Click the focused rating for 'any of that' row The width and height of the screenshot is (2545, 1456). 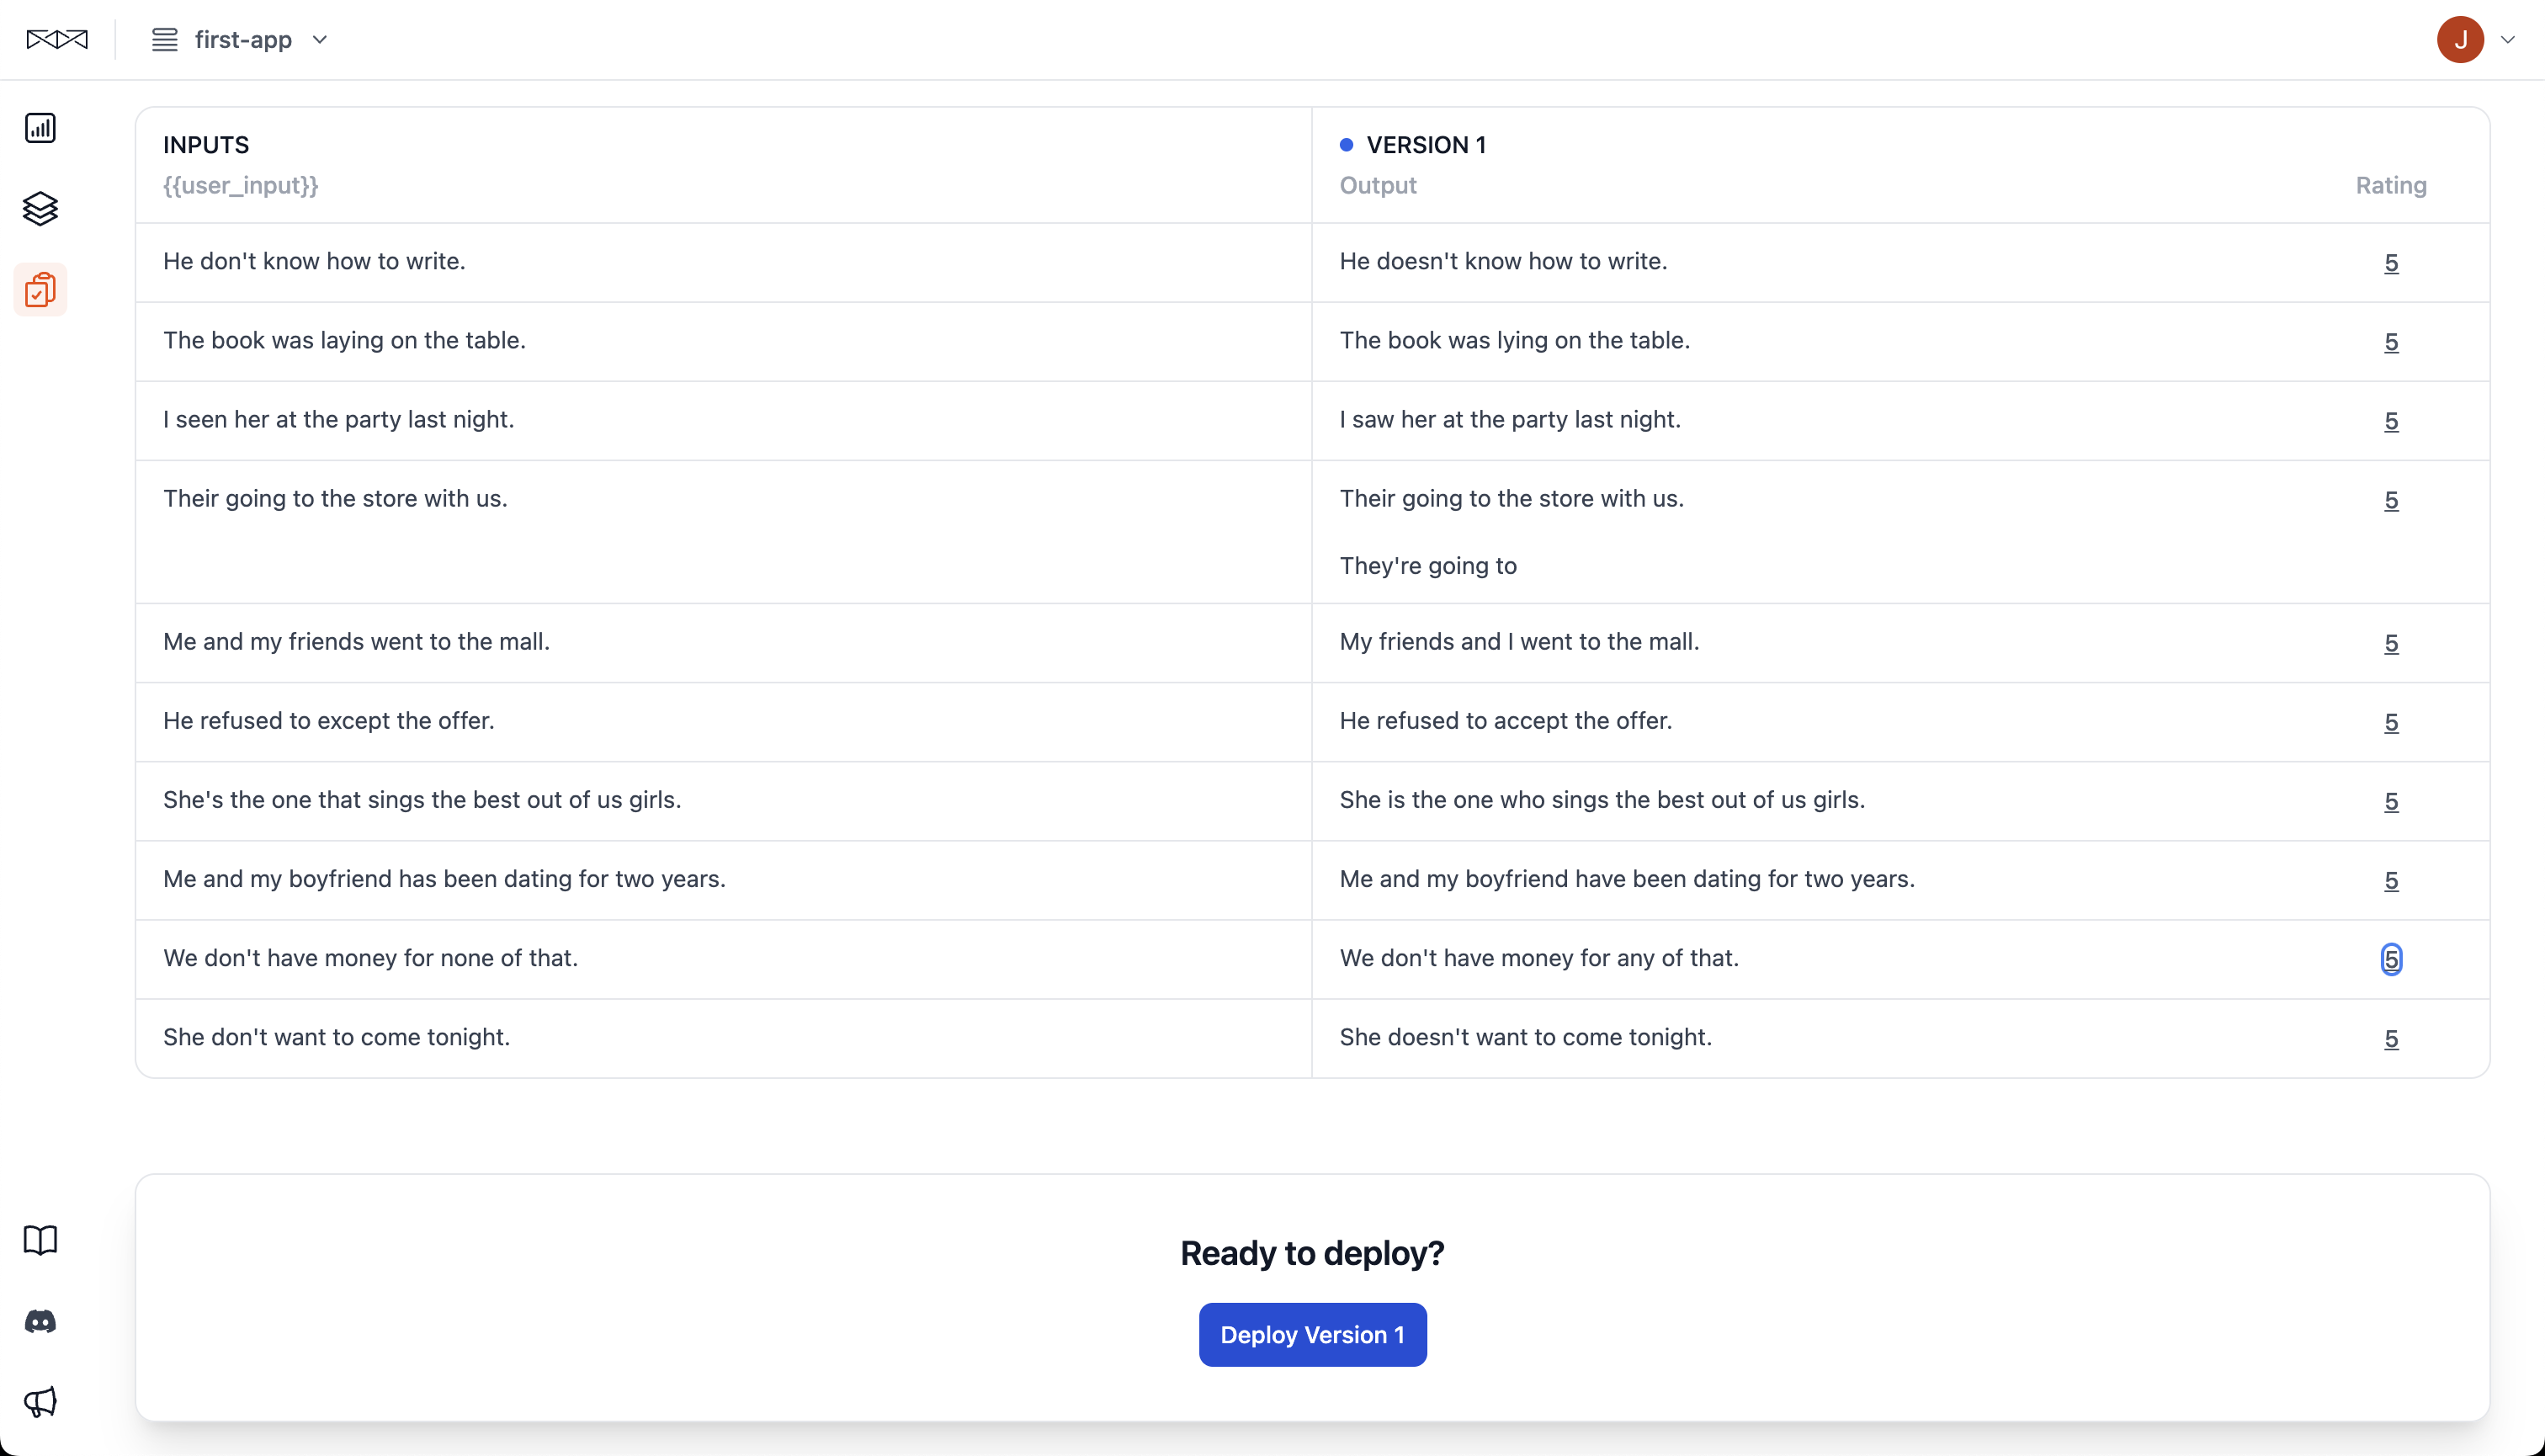(2390, 958)
